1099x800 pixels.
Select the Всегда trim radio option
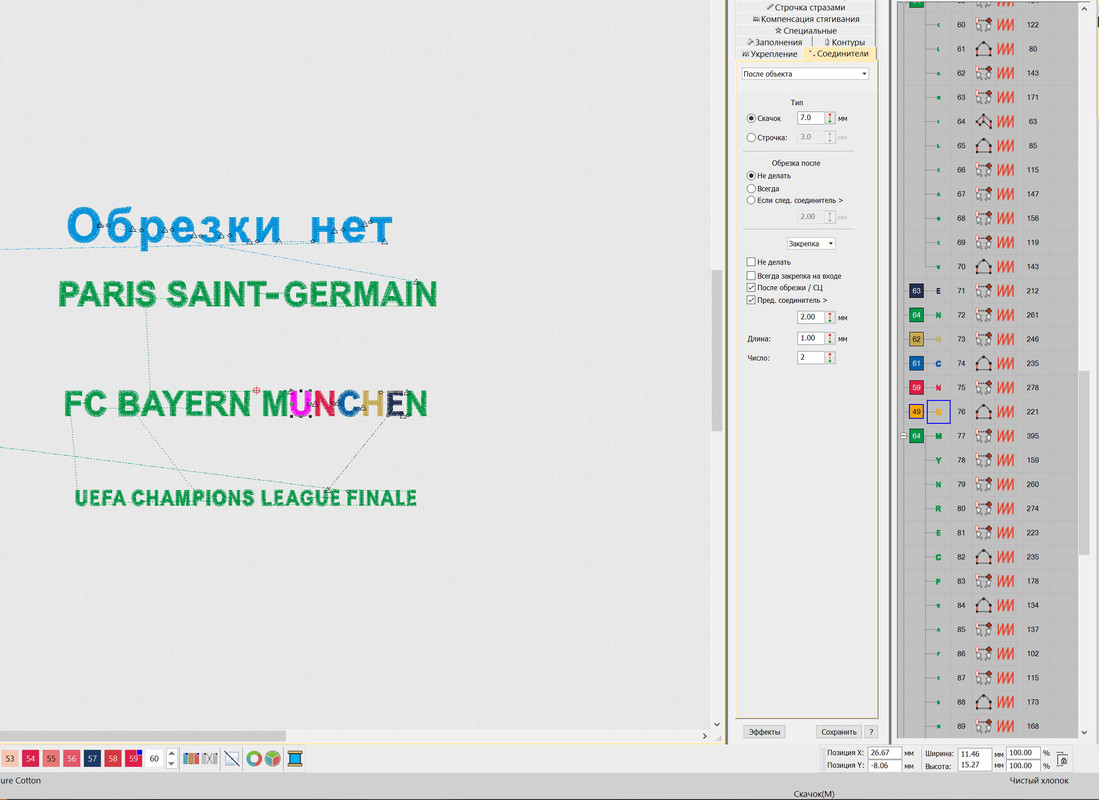pyautogui.click(x=751, y=189)
